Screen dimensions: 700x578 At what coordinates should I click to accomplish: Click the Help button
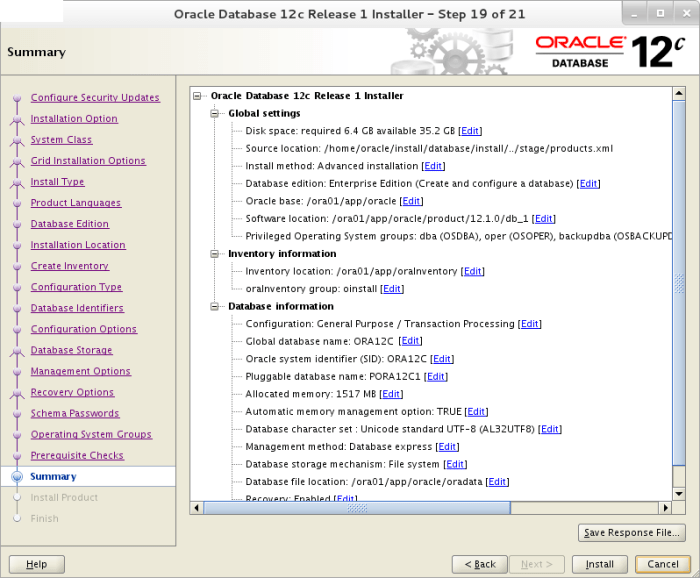37,564
